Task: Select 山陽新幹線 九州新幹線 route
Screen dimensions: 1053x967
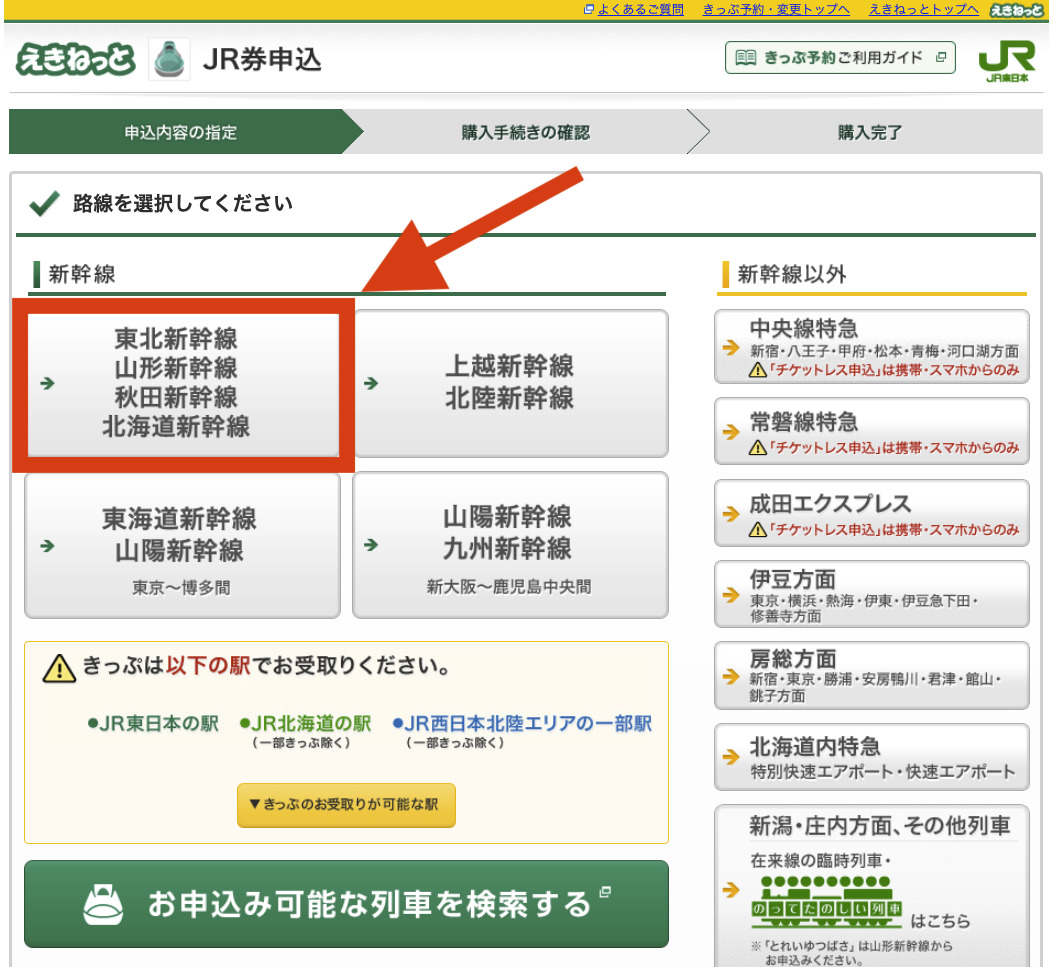Action: (510, 545)
